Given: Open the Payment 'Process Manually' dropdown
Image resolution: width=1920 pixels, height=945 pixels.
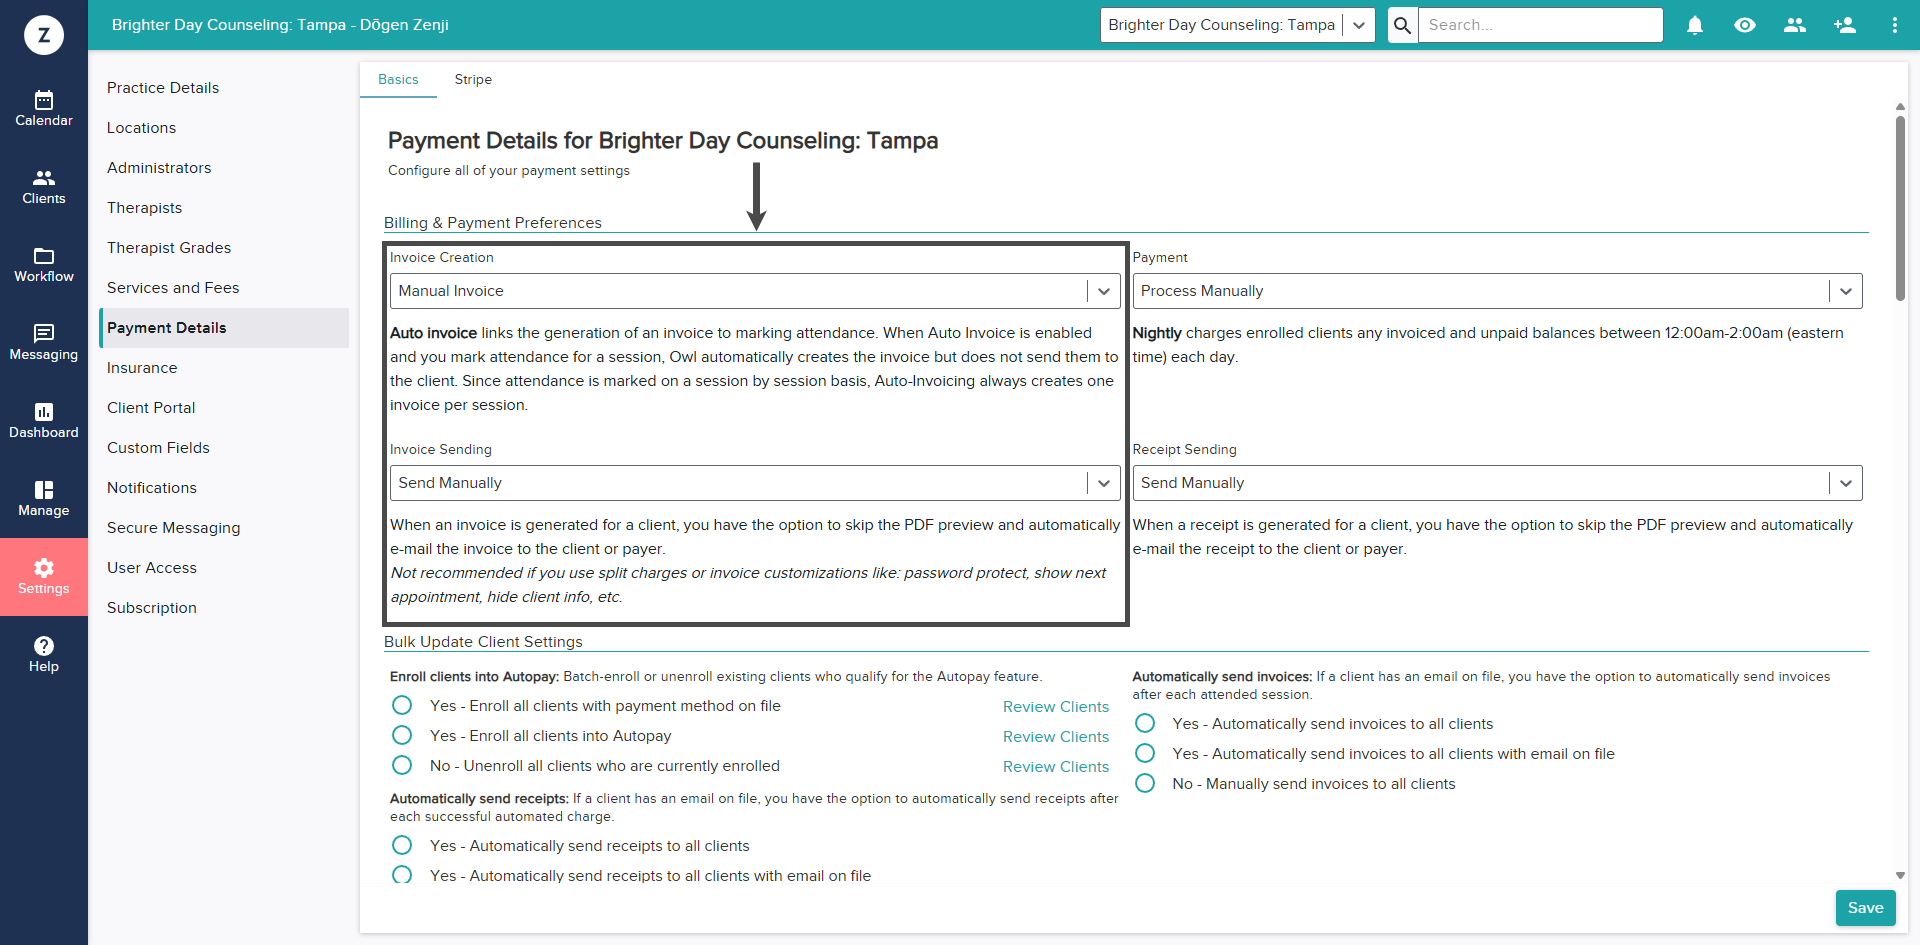Looking at the screenshot, I should (1497, 291).
